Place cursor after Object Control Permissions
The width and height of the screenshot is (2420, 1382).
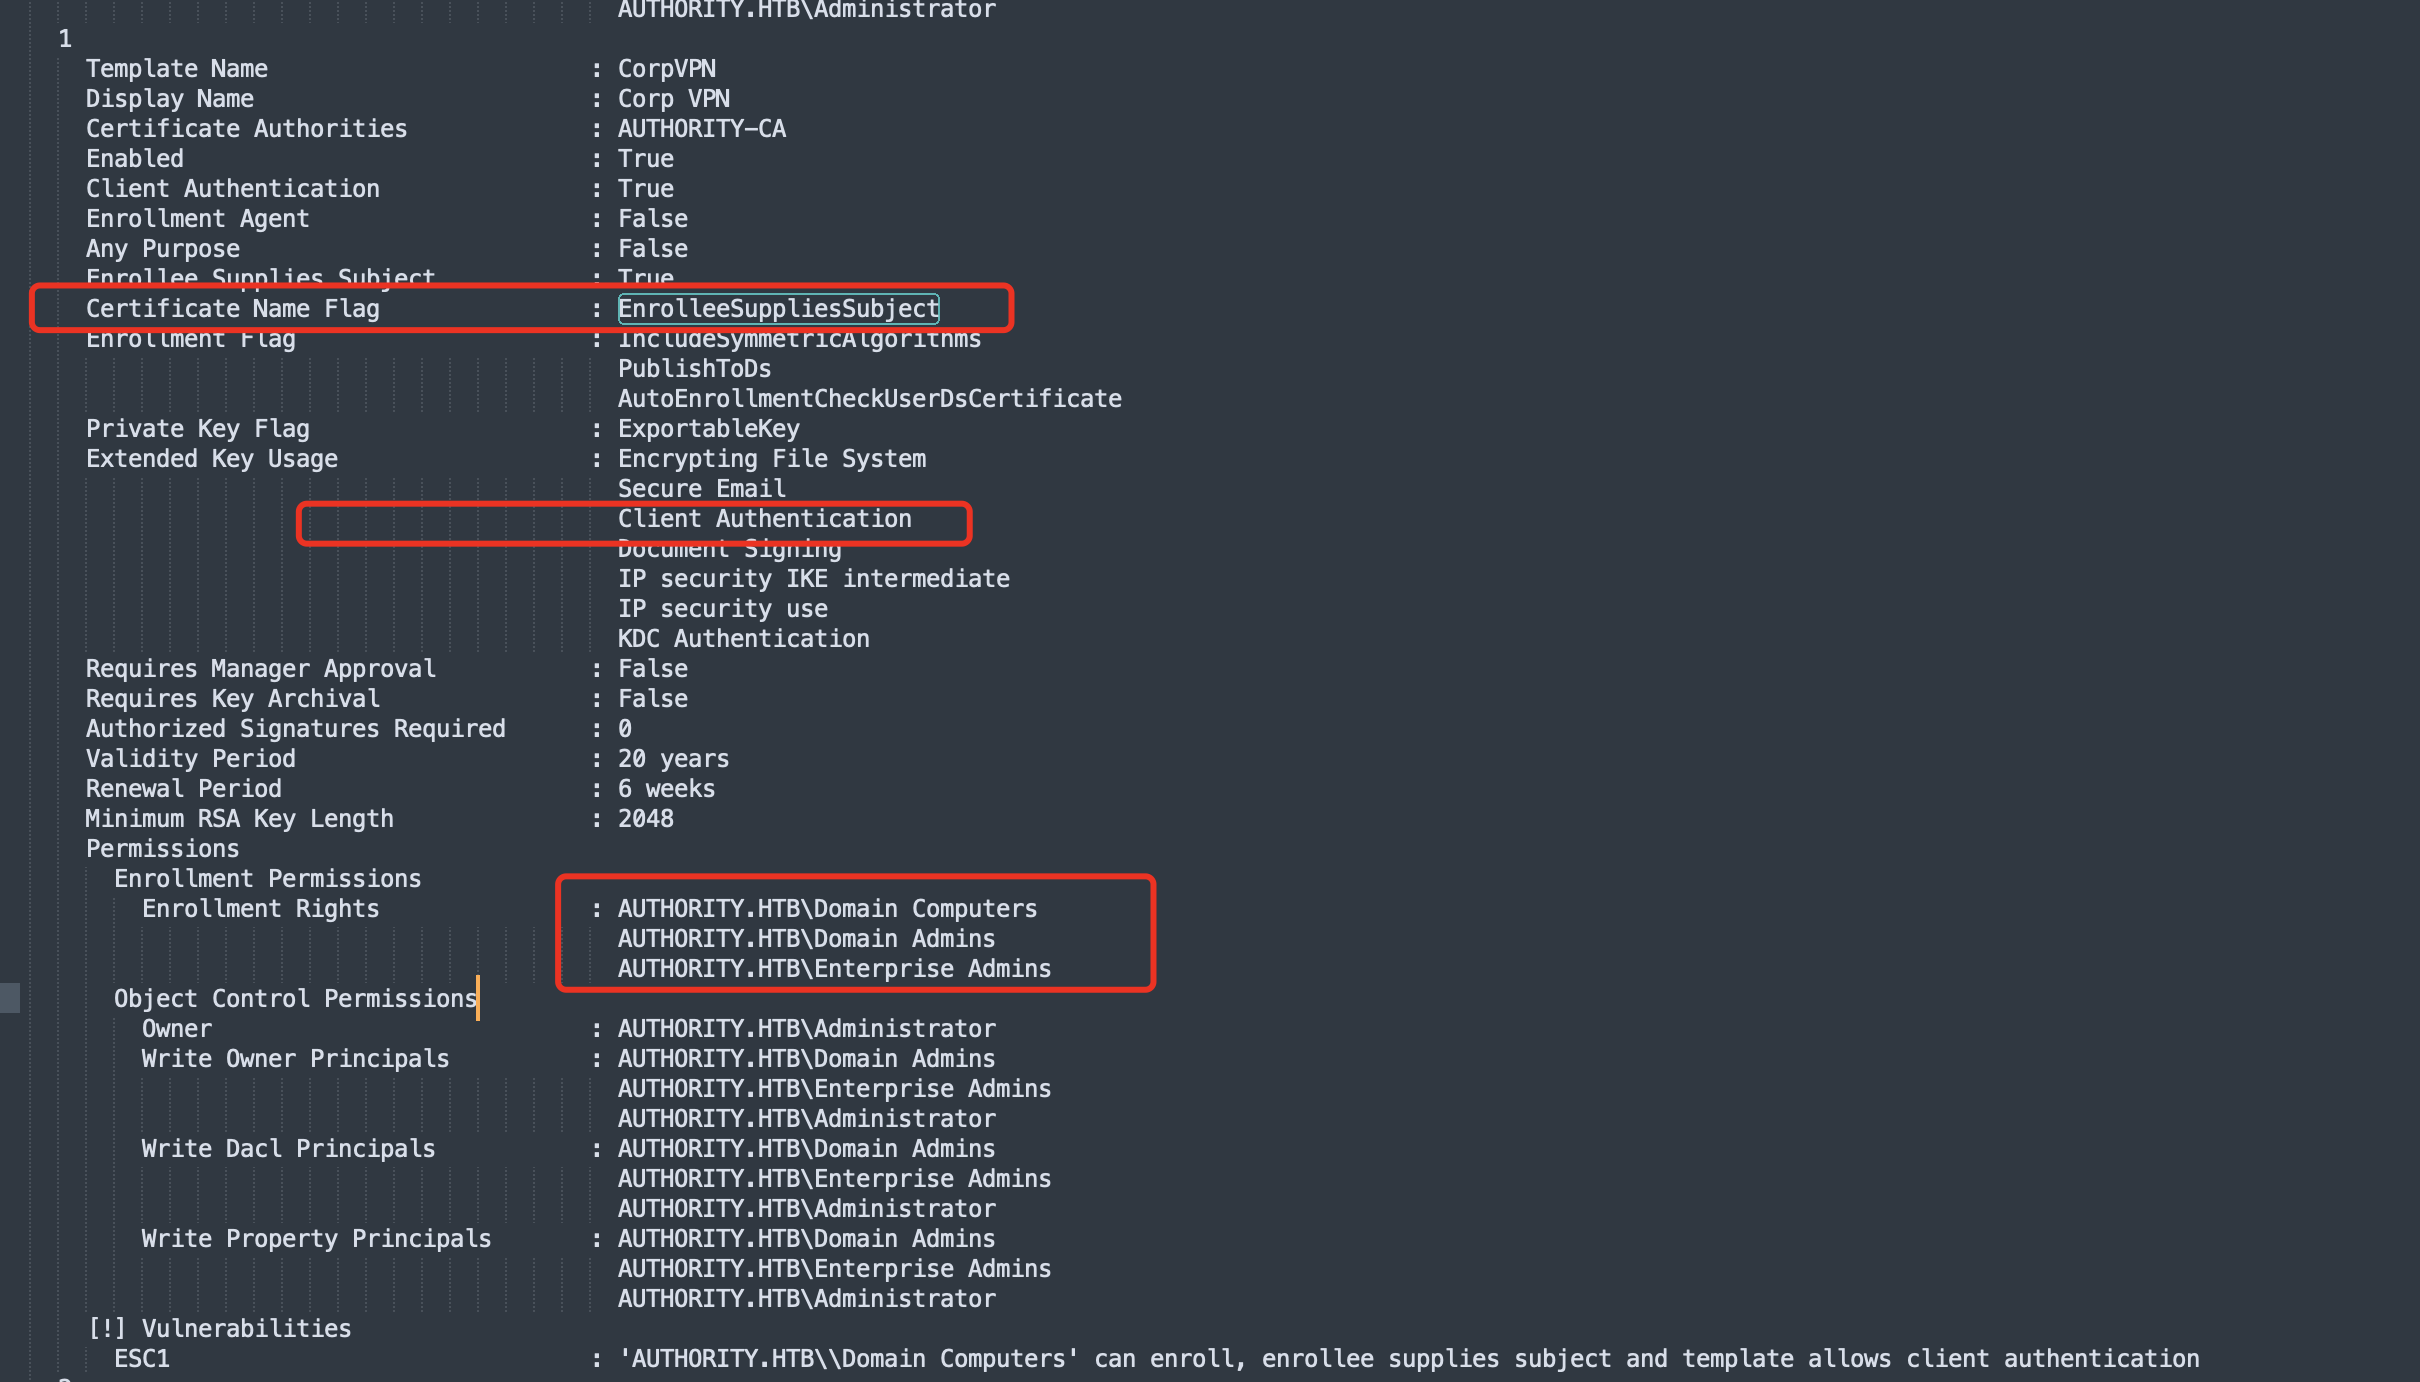[x=478, y=999]
